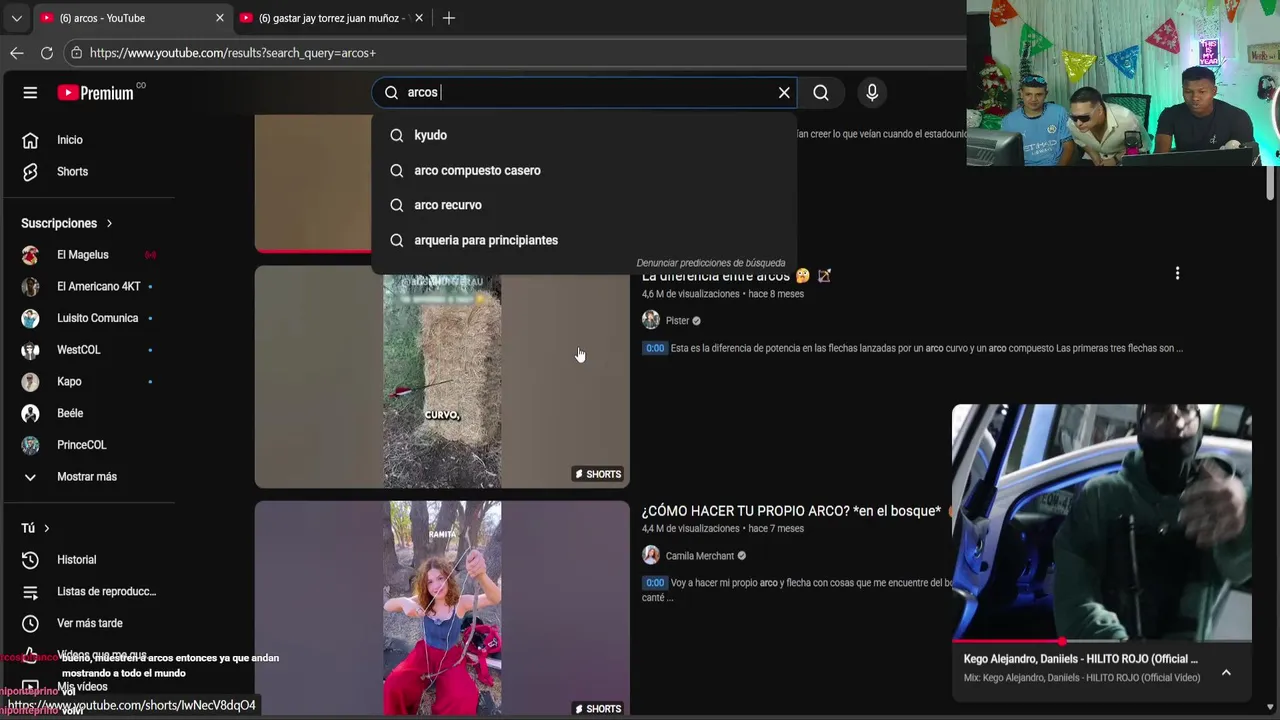Viewport: 1280px width, 720px height.
Task: Open more options for diferencia entre arcos
Action: [x=1177, y=273]
